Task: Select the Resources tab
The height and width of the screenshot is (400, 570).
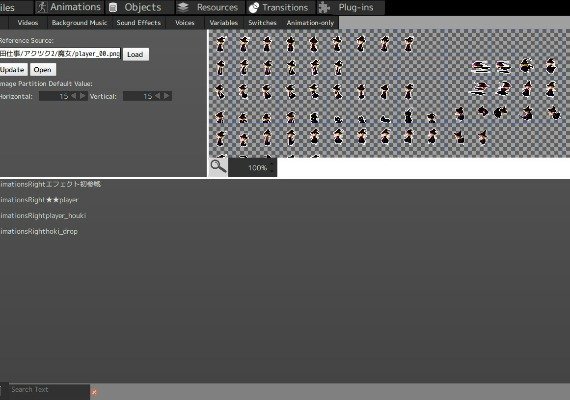Action: [x=210, y=7]
